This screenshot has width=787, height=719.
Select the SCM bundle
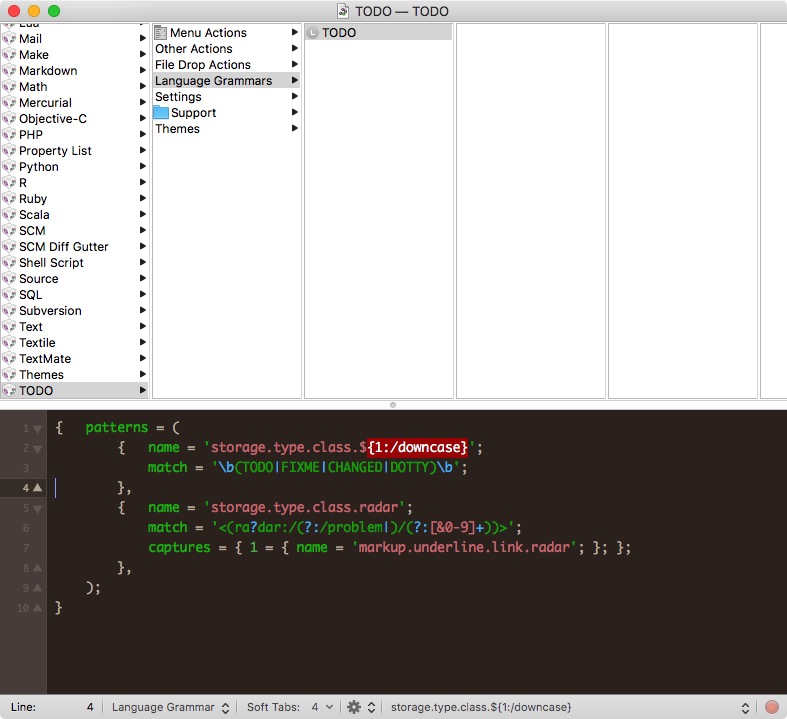point(74,231)
